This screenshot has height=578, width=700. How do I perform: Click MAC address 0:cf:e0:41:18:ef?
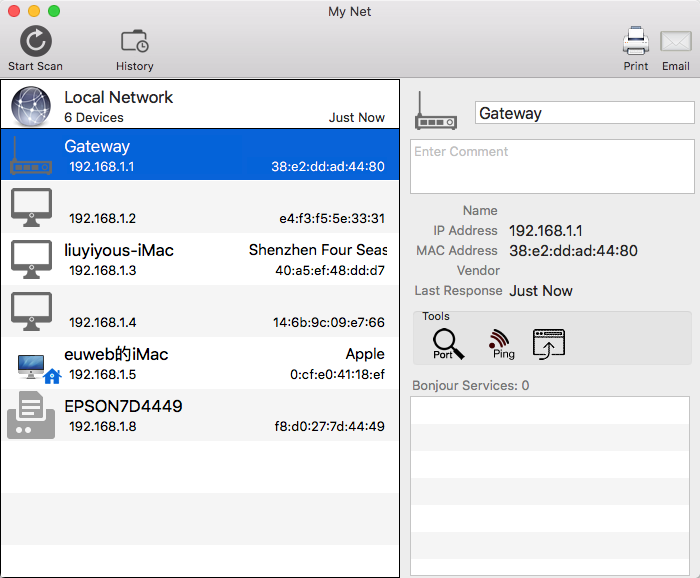(x=337, y=374)
